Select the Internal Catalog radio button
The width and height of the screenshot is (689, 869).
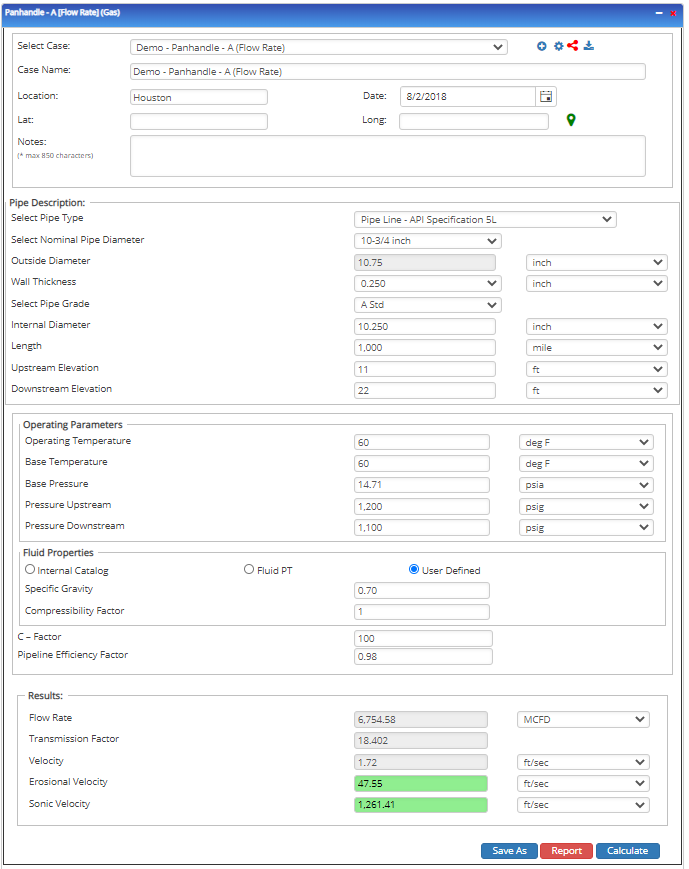(x=30, y=569)
